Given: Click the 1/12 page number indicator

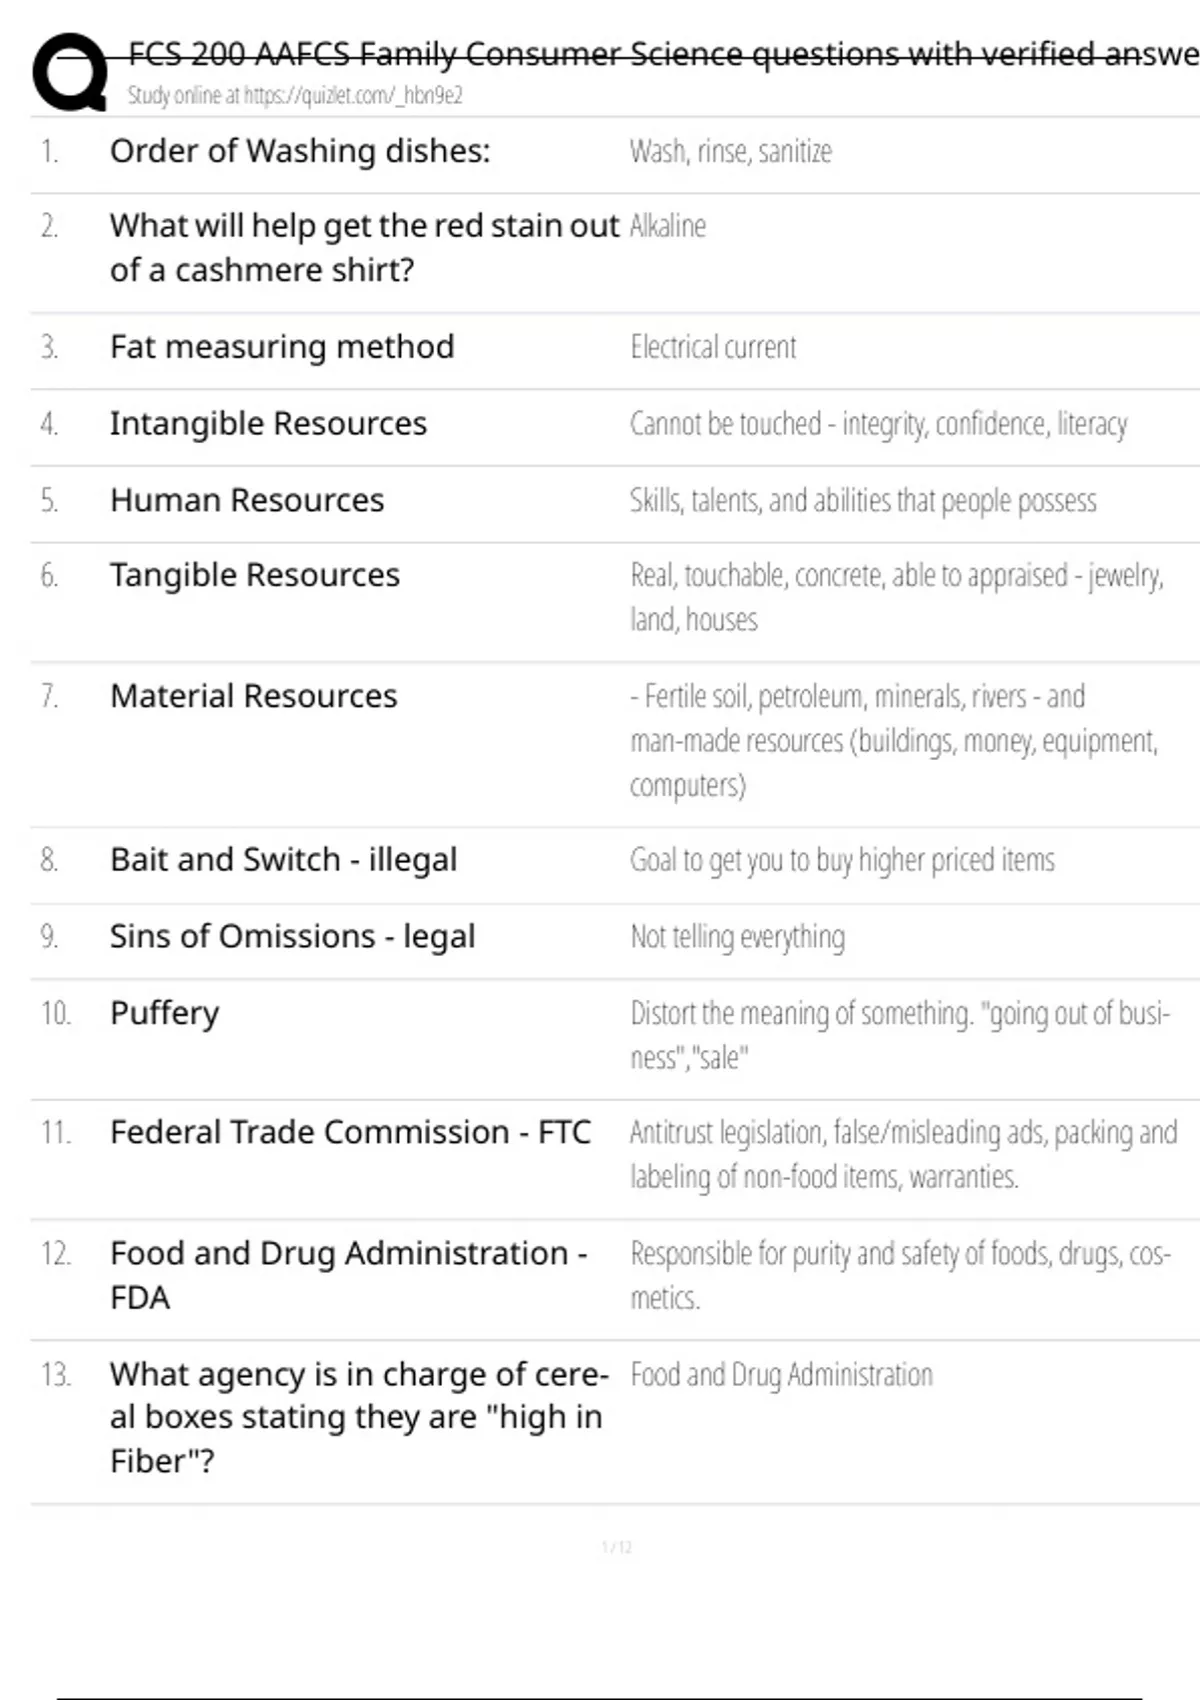Looking at the screenshot, I should (617, 1548).
